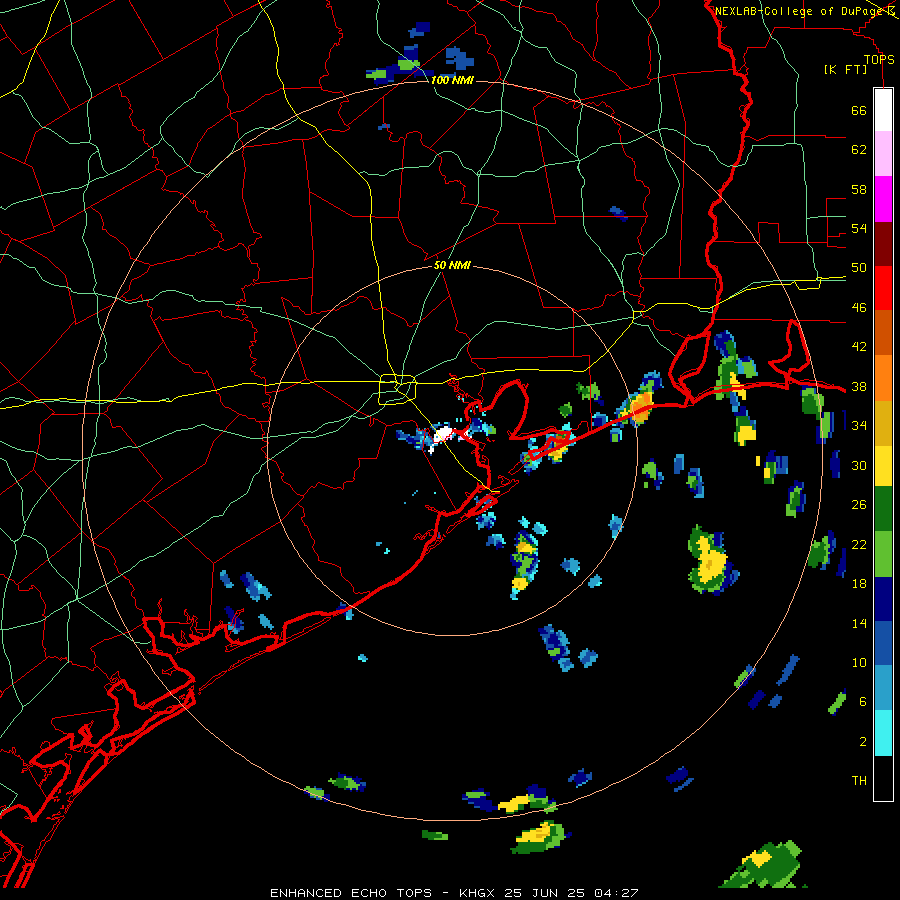This screenshot has height=900, width=900.
Task: Click the 'TH' threshold legend label
Action: (859, 781)
